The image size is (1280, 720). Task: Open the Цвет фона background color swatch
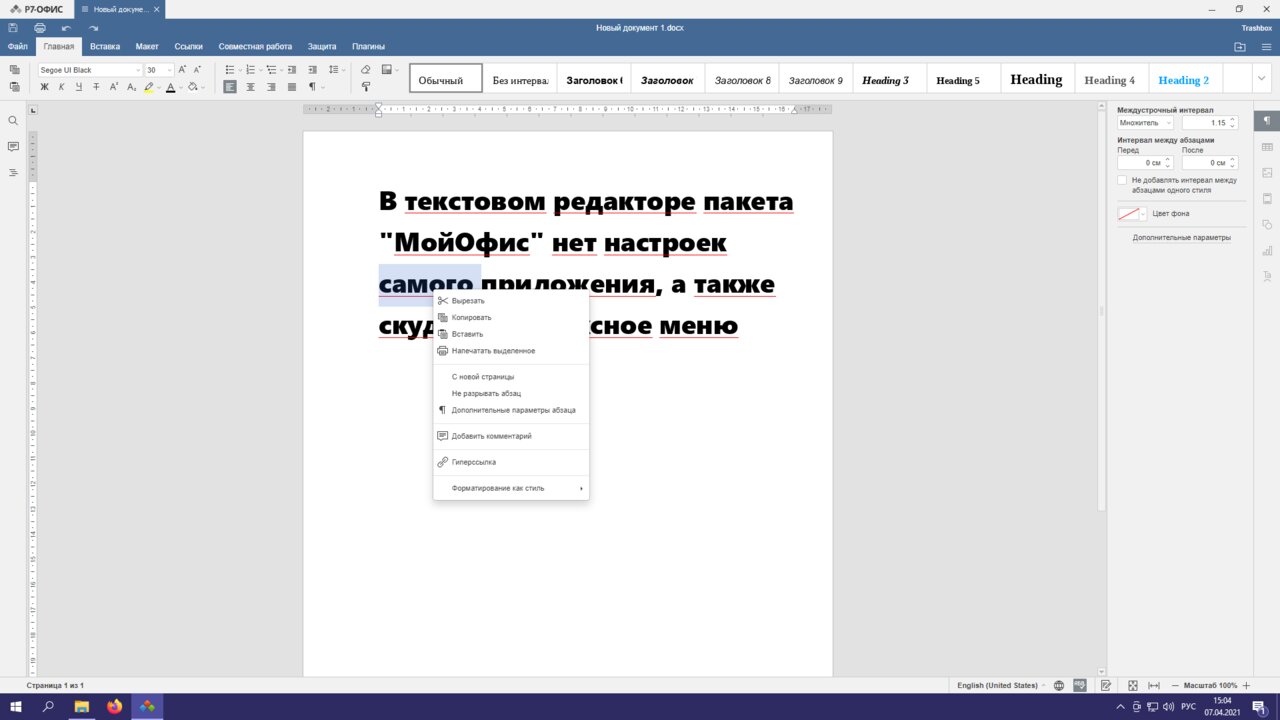click(x=1131, y=214)
